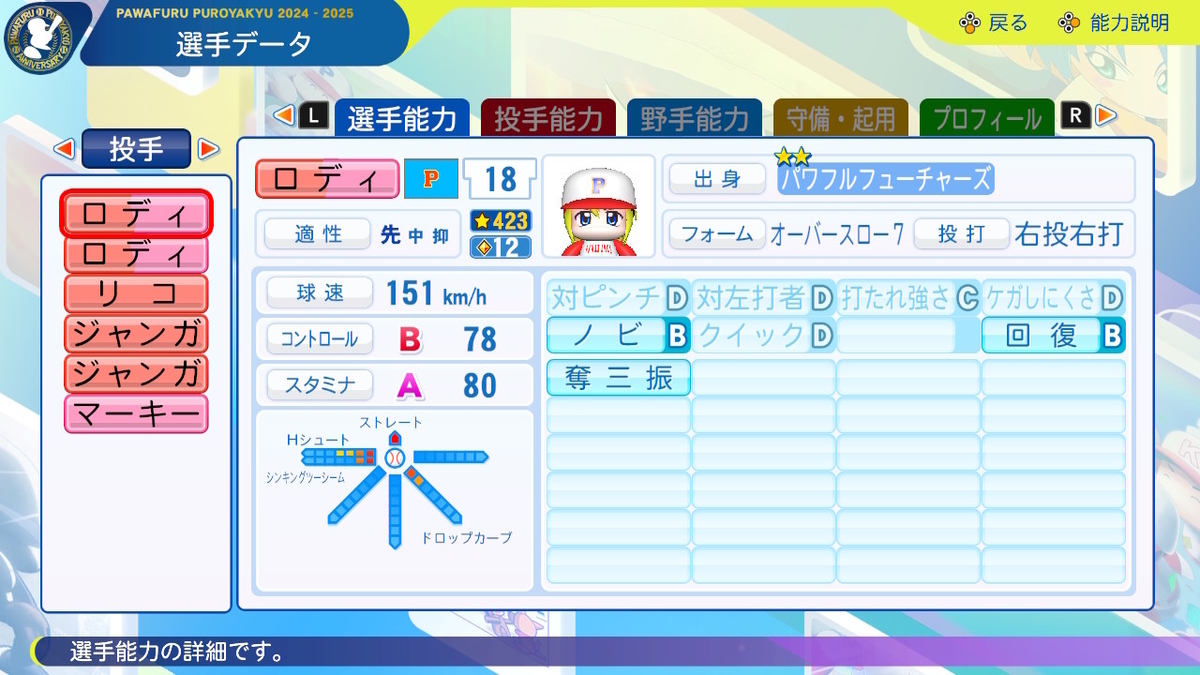Click the two gold stars above team name
This screenshot has width=1200, height=675.
pyautogui.click(x=792, y=156)
